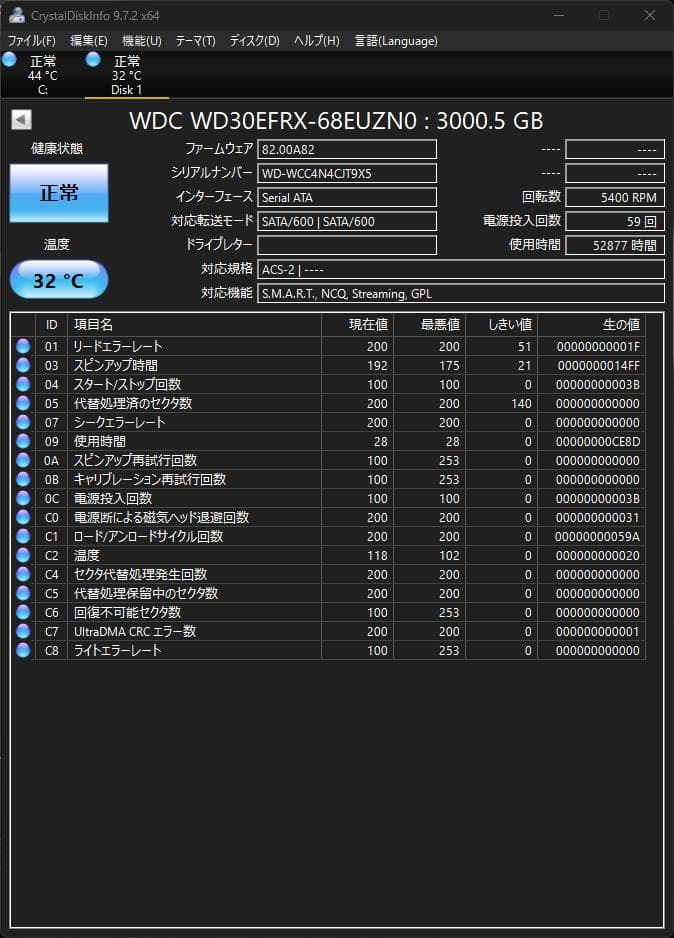Image resolution: width=674 pixels, height=938 pixels.
Task: Click the 32 °C temperature button
Action: (x=59, y=279)
